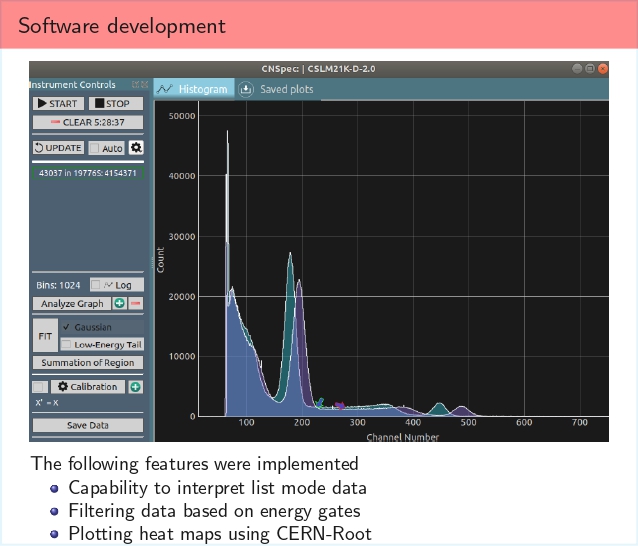
Task: Open the Calibration settings button
Action: point(88,387)
